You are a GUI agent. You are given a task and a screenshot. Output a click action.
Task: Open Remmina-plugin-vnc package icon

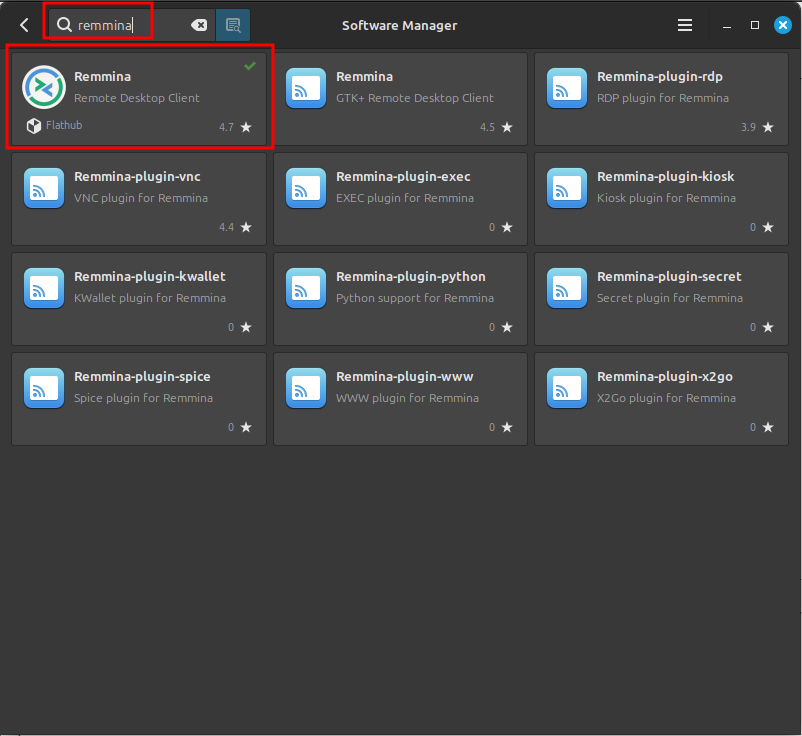coord(44,188)
